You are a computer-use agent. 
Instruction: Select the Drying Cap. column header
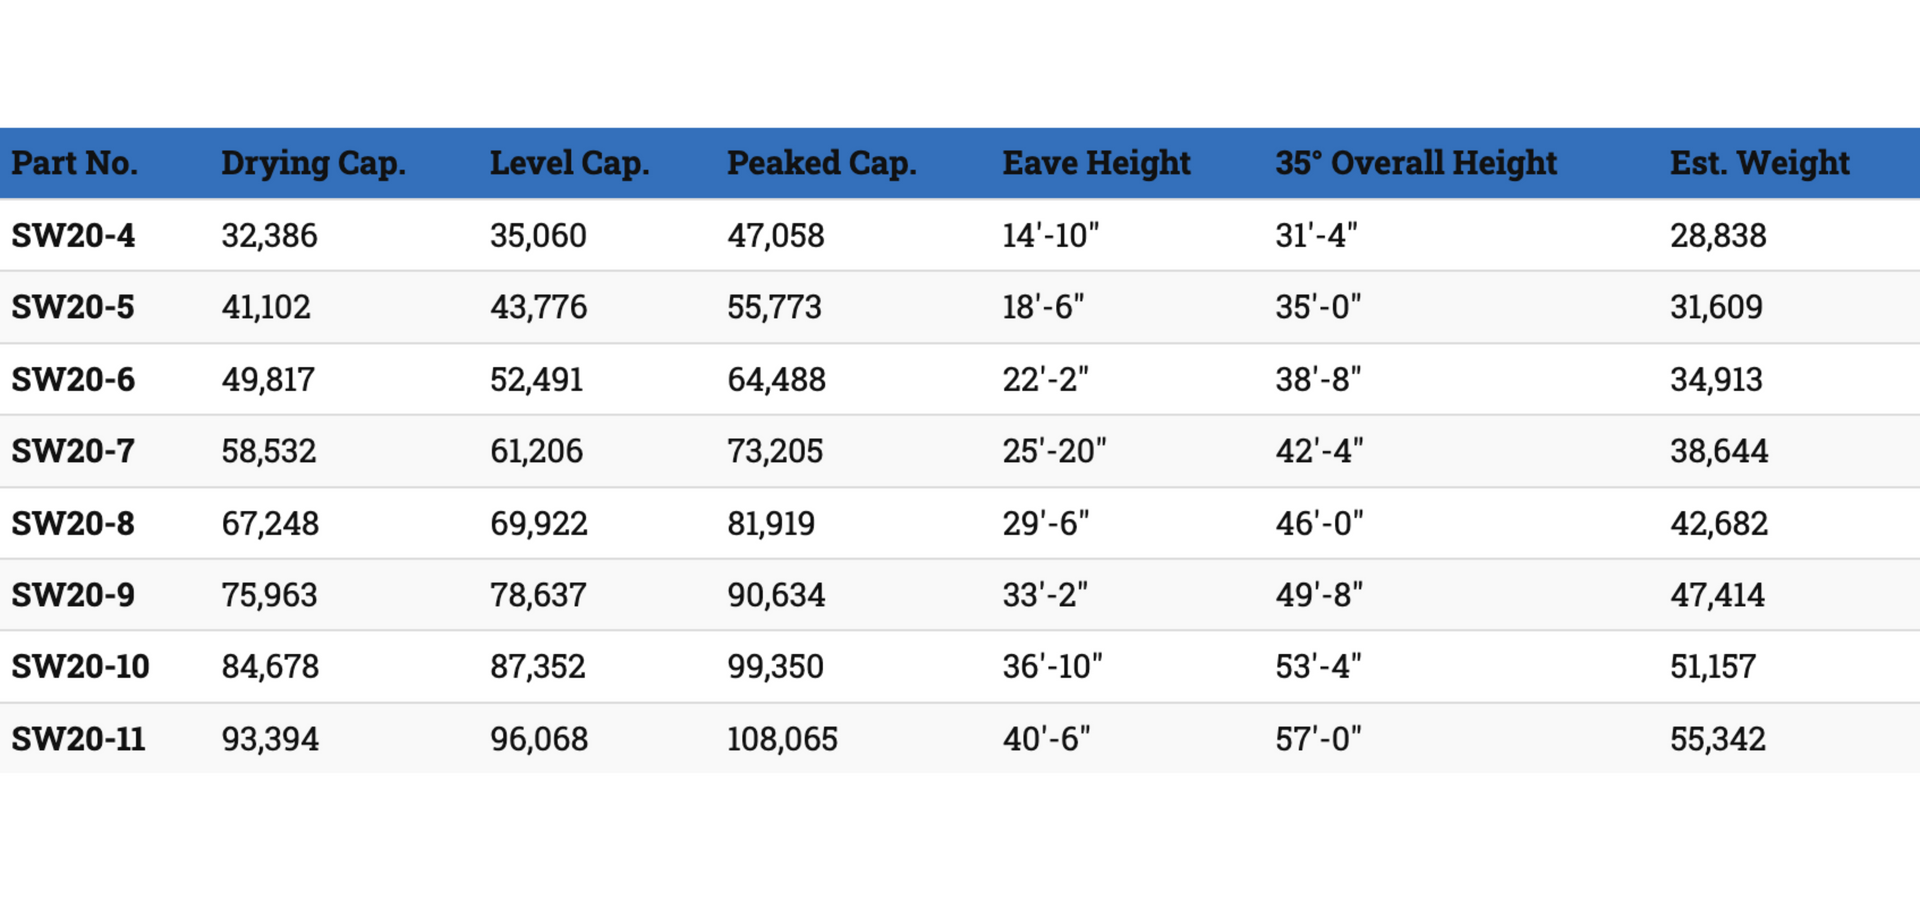pyautogui.click(x=314, y=163)
